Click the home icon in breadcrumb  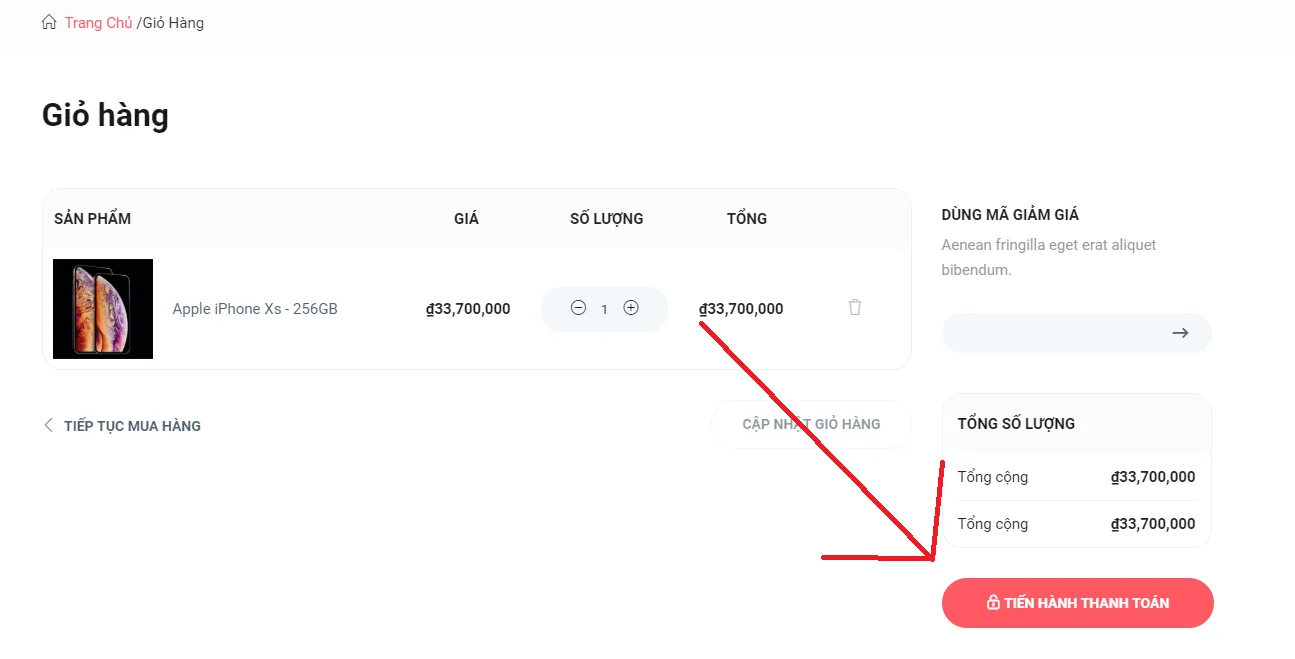point(49,22)
